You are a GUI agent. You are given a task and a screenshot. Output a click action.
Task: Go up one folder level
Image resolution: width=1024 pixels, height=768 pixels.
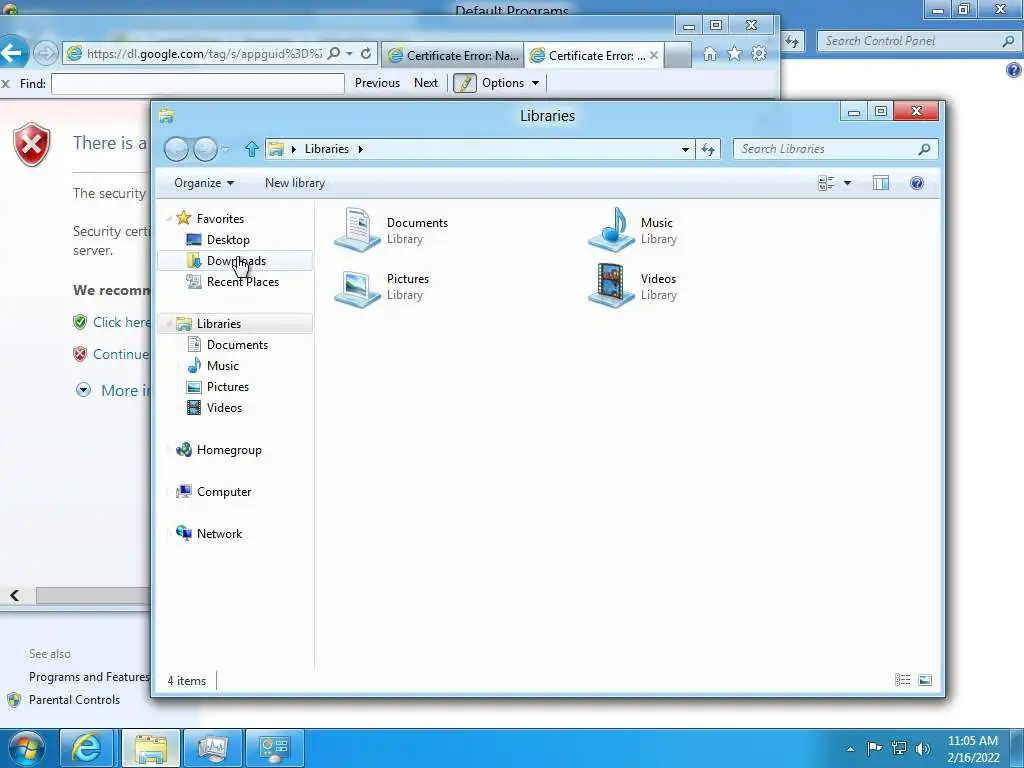pos(251,150)
